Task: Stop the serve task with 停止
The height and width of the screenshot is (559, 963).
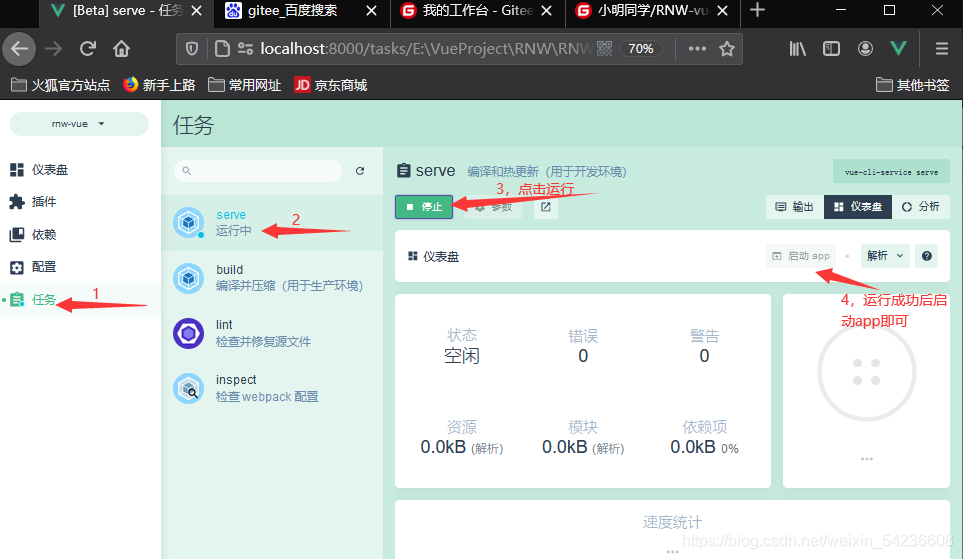Action: click(x=424, y=207)
